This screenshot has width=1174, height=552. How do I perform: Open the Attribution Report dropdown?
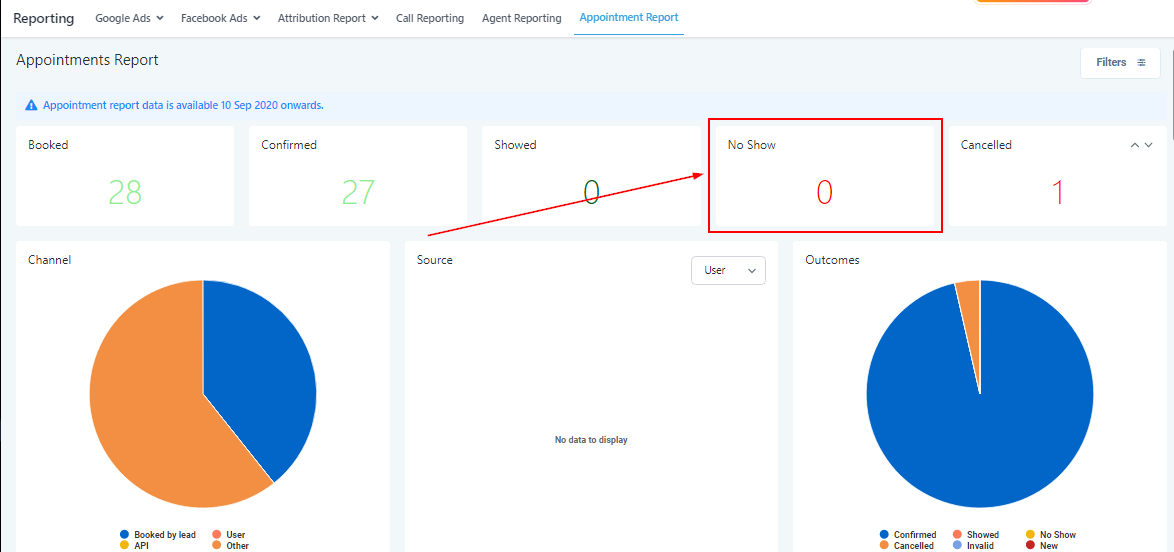tap(328, 18)
